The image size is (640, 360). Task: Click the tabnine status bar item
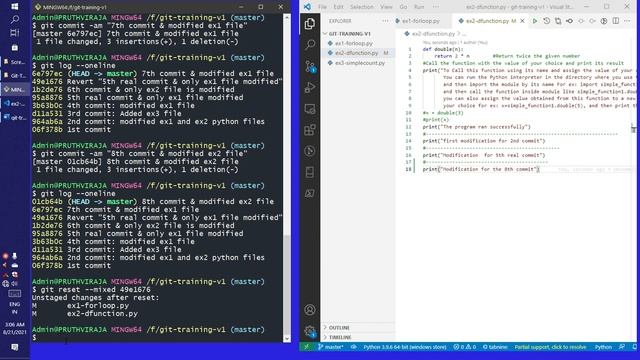tap(495, 347)
